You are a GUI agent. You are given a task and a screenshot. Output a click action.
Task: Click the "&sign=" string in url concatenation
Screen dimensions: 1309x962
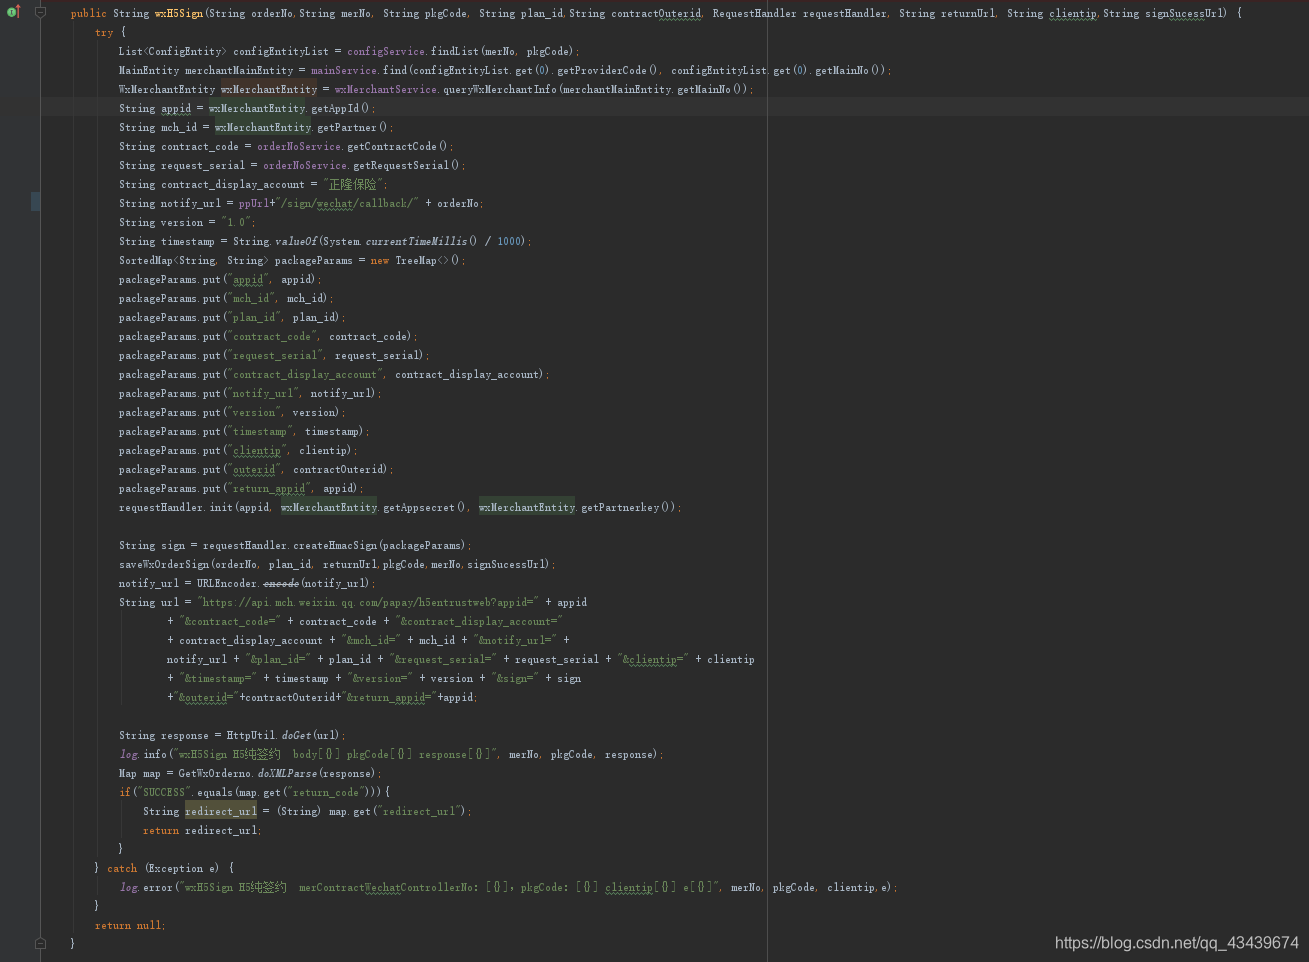(x=515, y=678)
